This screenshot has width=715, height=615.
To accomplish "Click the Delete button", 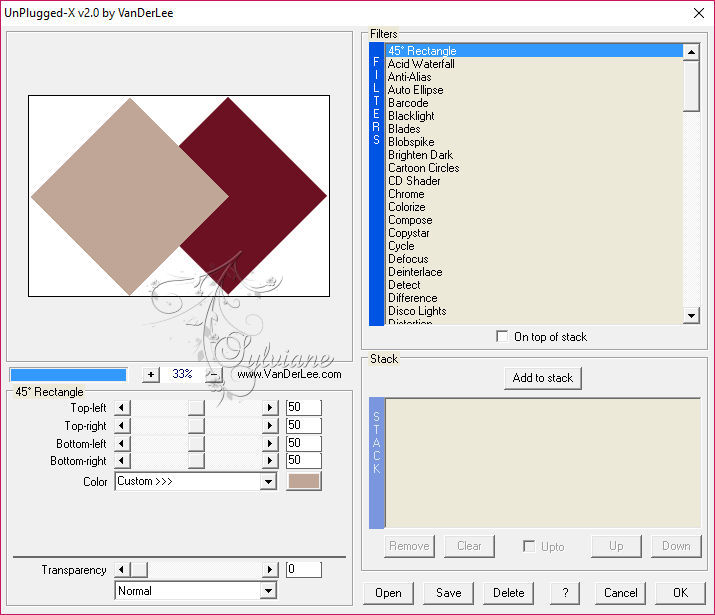I will tap(508, 593).
